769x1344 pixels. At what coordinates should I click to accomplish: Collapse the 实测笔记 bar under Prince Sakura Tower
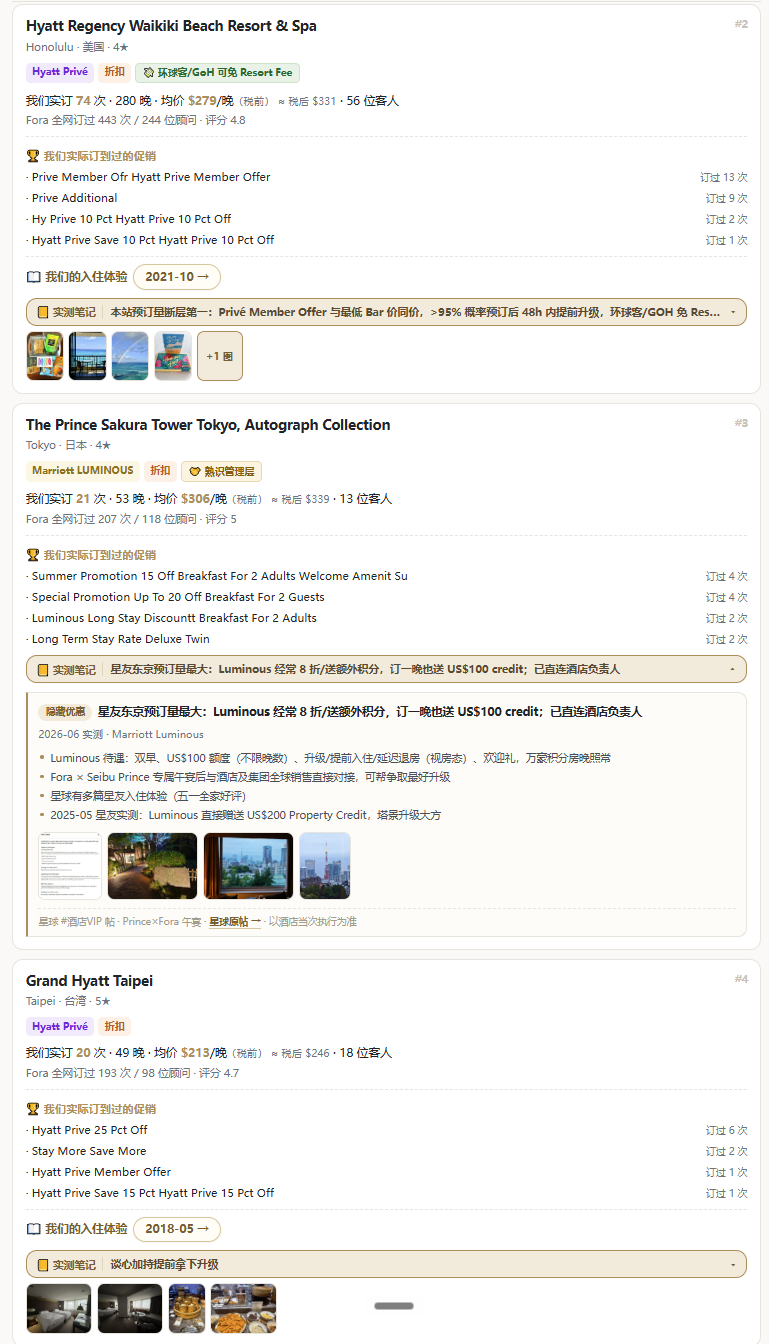(386, 670)
